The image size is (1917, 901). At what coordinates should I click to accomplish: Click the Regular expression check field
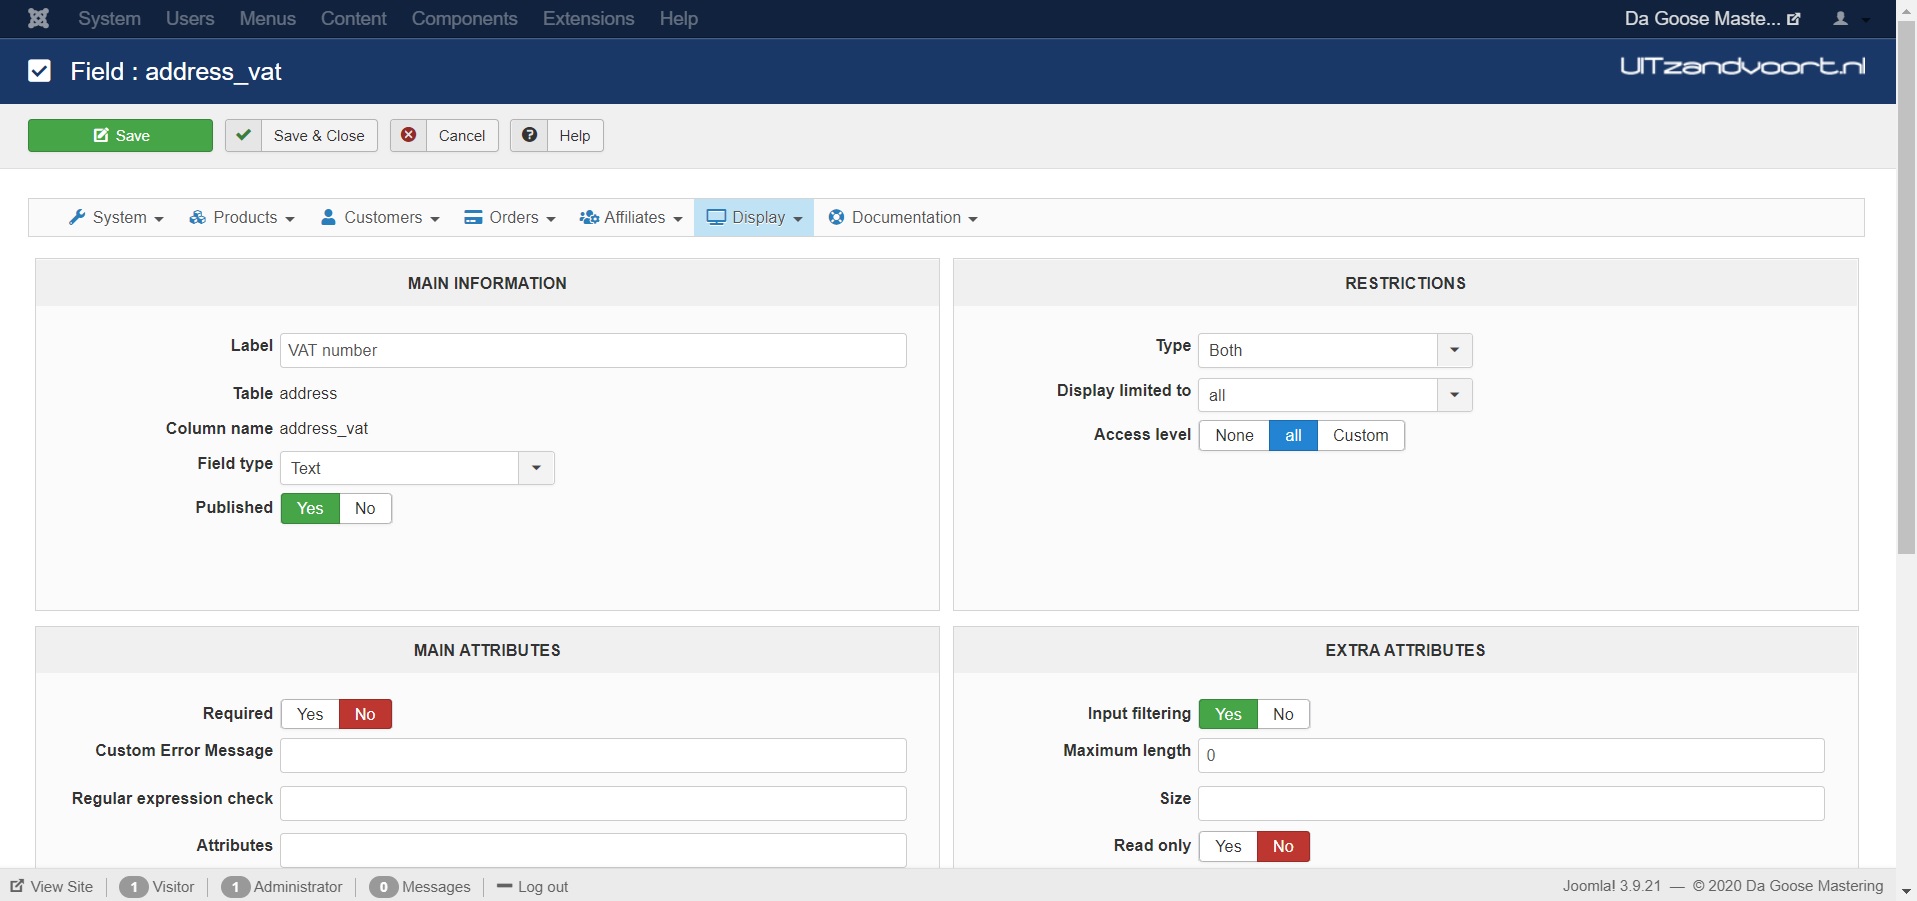593,803
